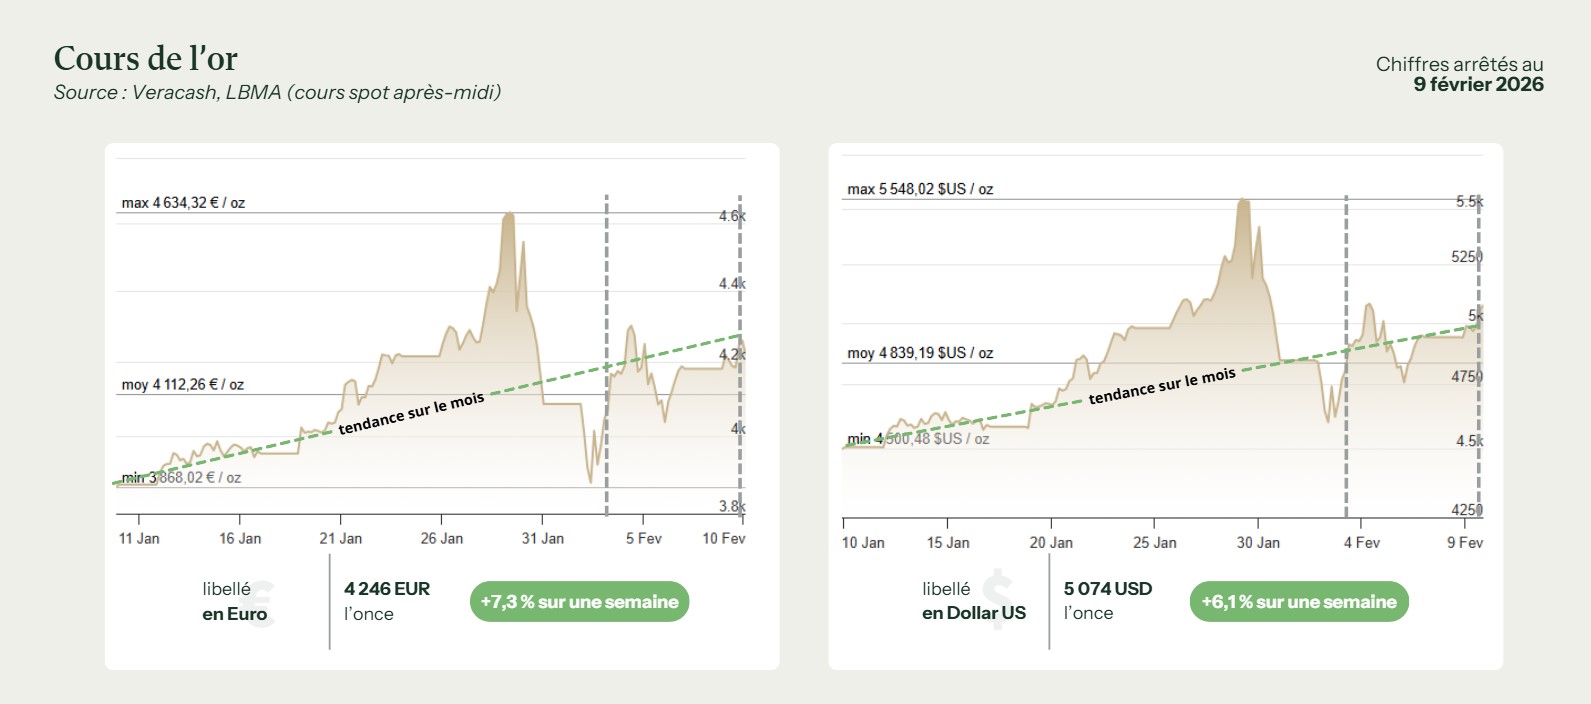Click the 4 Fev date on Dollar chart
This screenshot has height=704, width=1591.
click(1361, 542)
